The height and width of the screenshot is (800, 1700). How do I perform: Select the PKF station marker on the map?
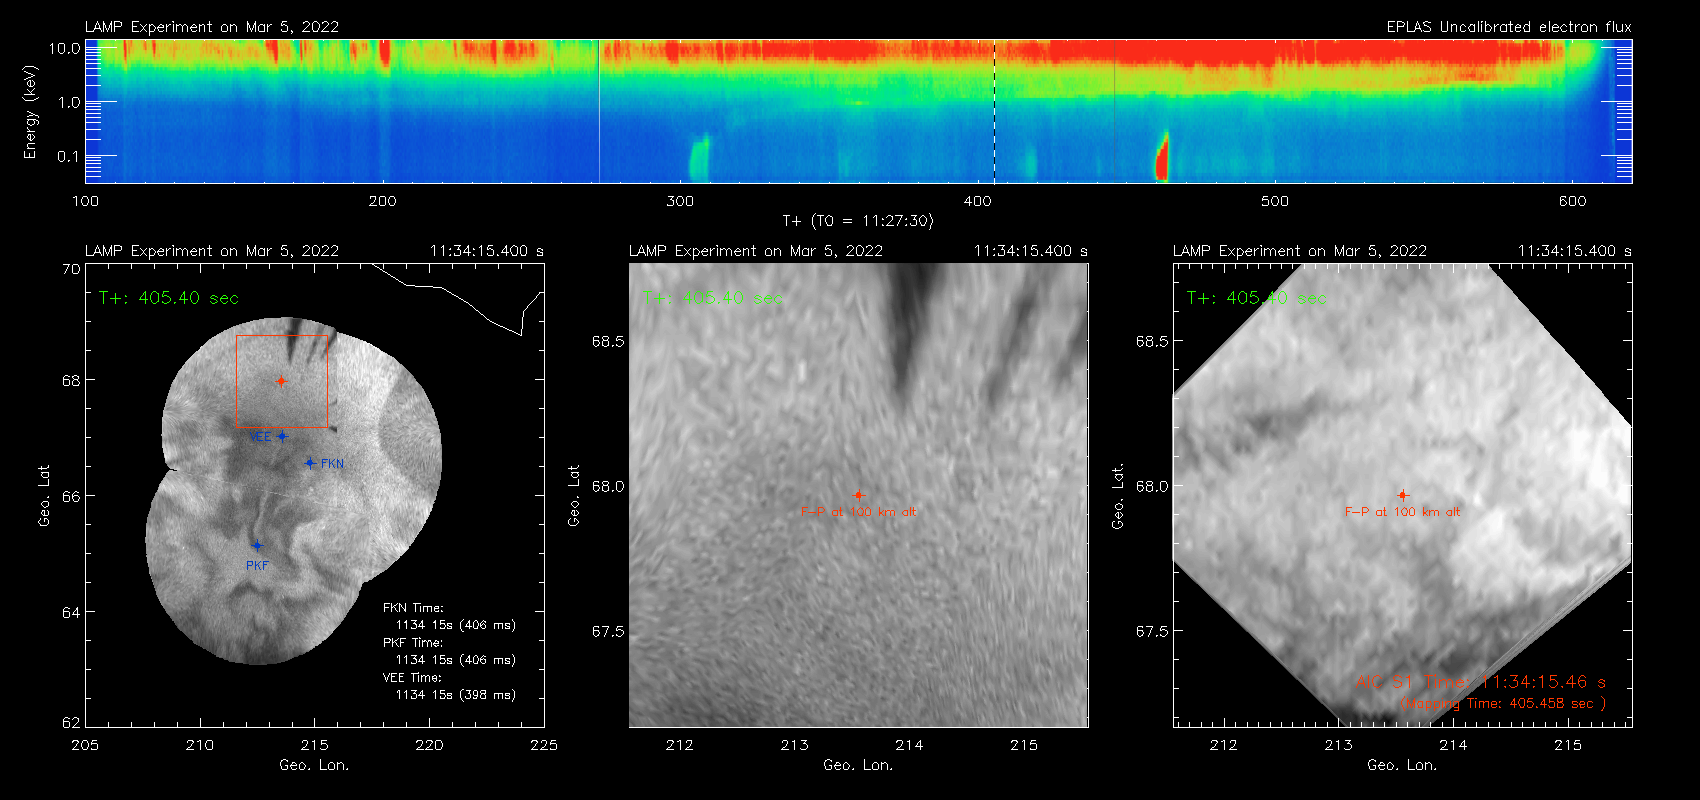257,545
